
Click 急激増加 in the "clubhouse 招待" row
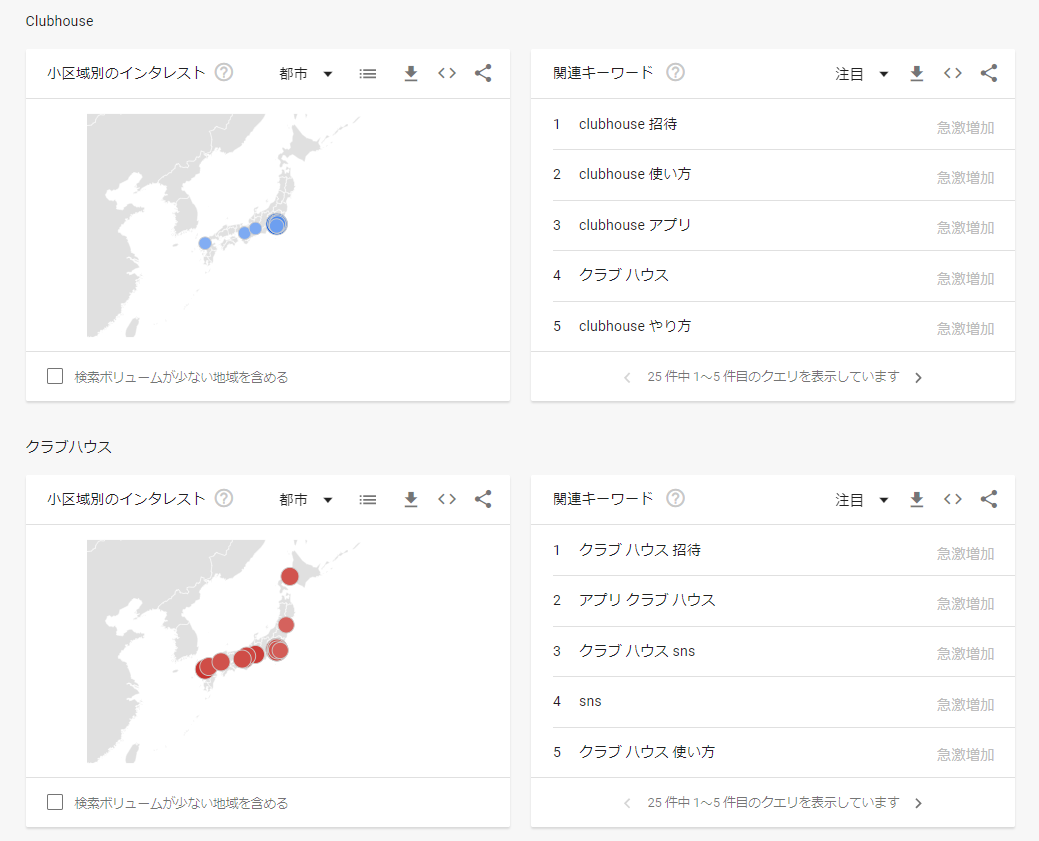pyautogui.click(x=965, y=127)
